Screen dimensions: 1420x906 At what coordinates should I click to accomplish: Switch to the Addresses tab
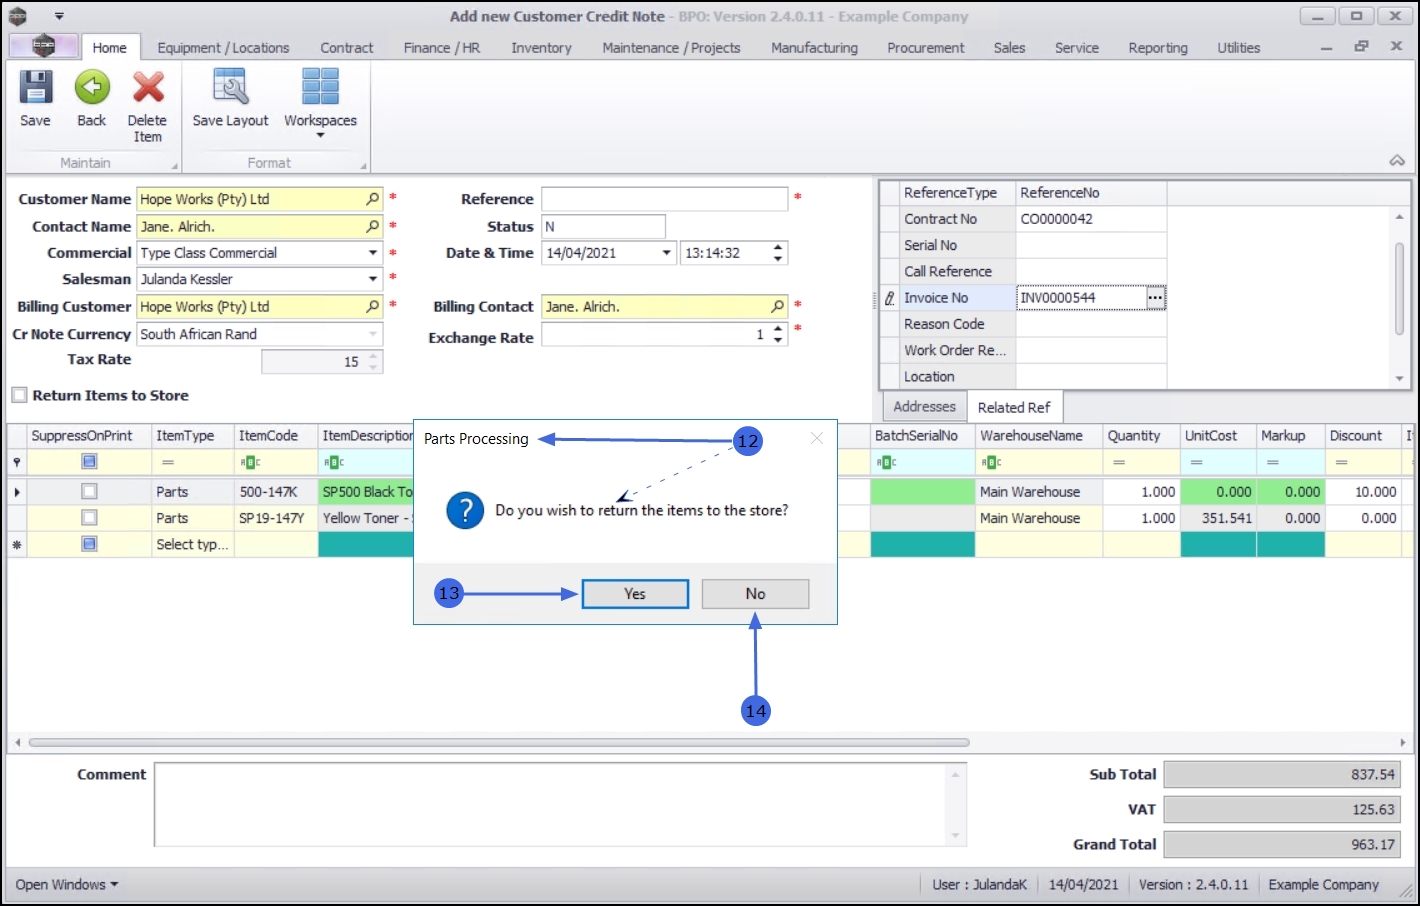pyautogui.click(x=924, y=407)
